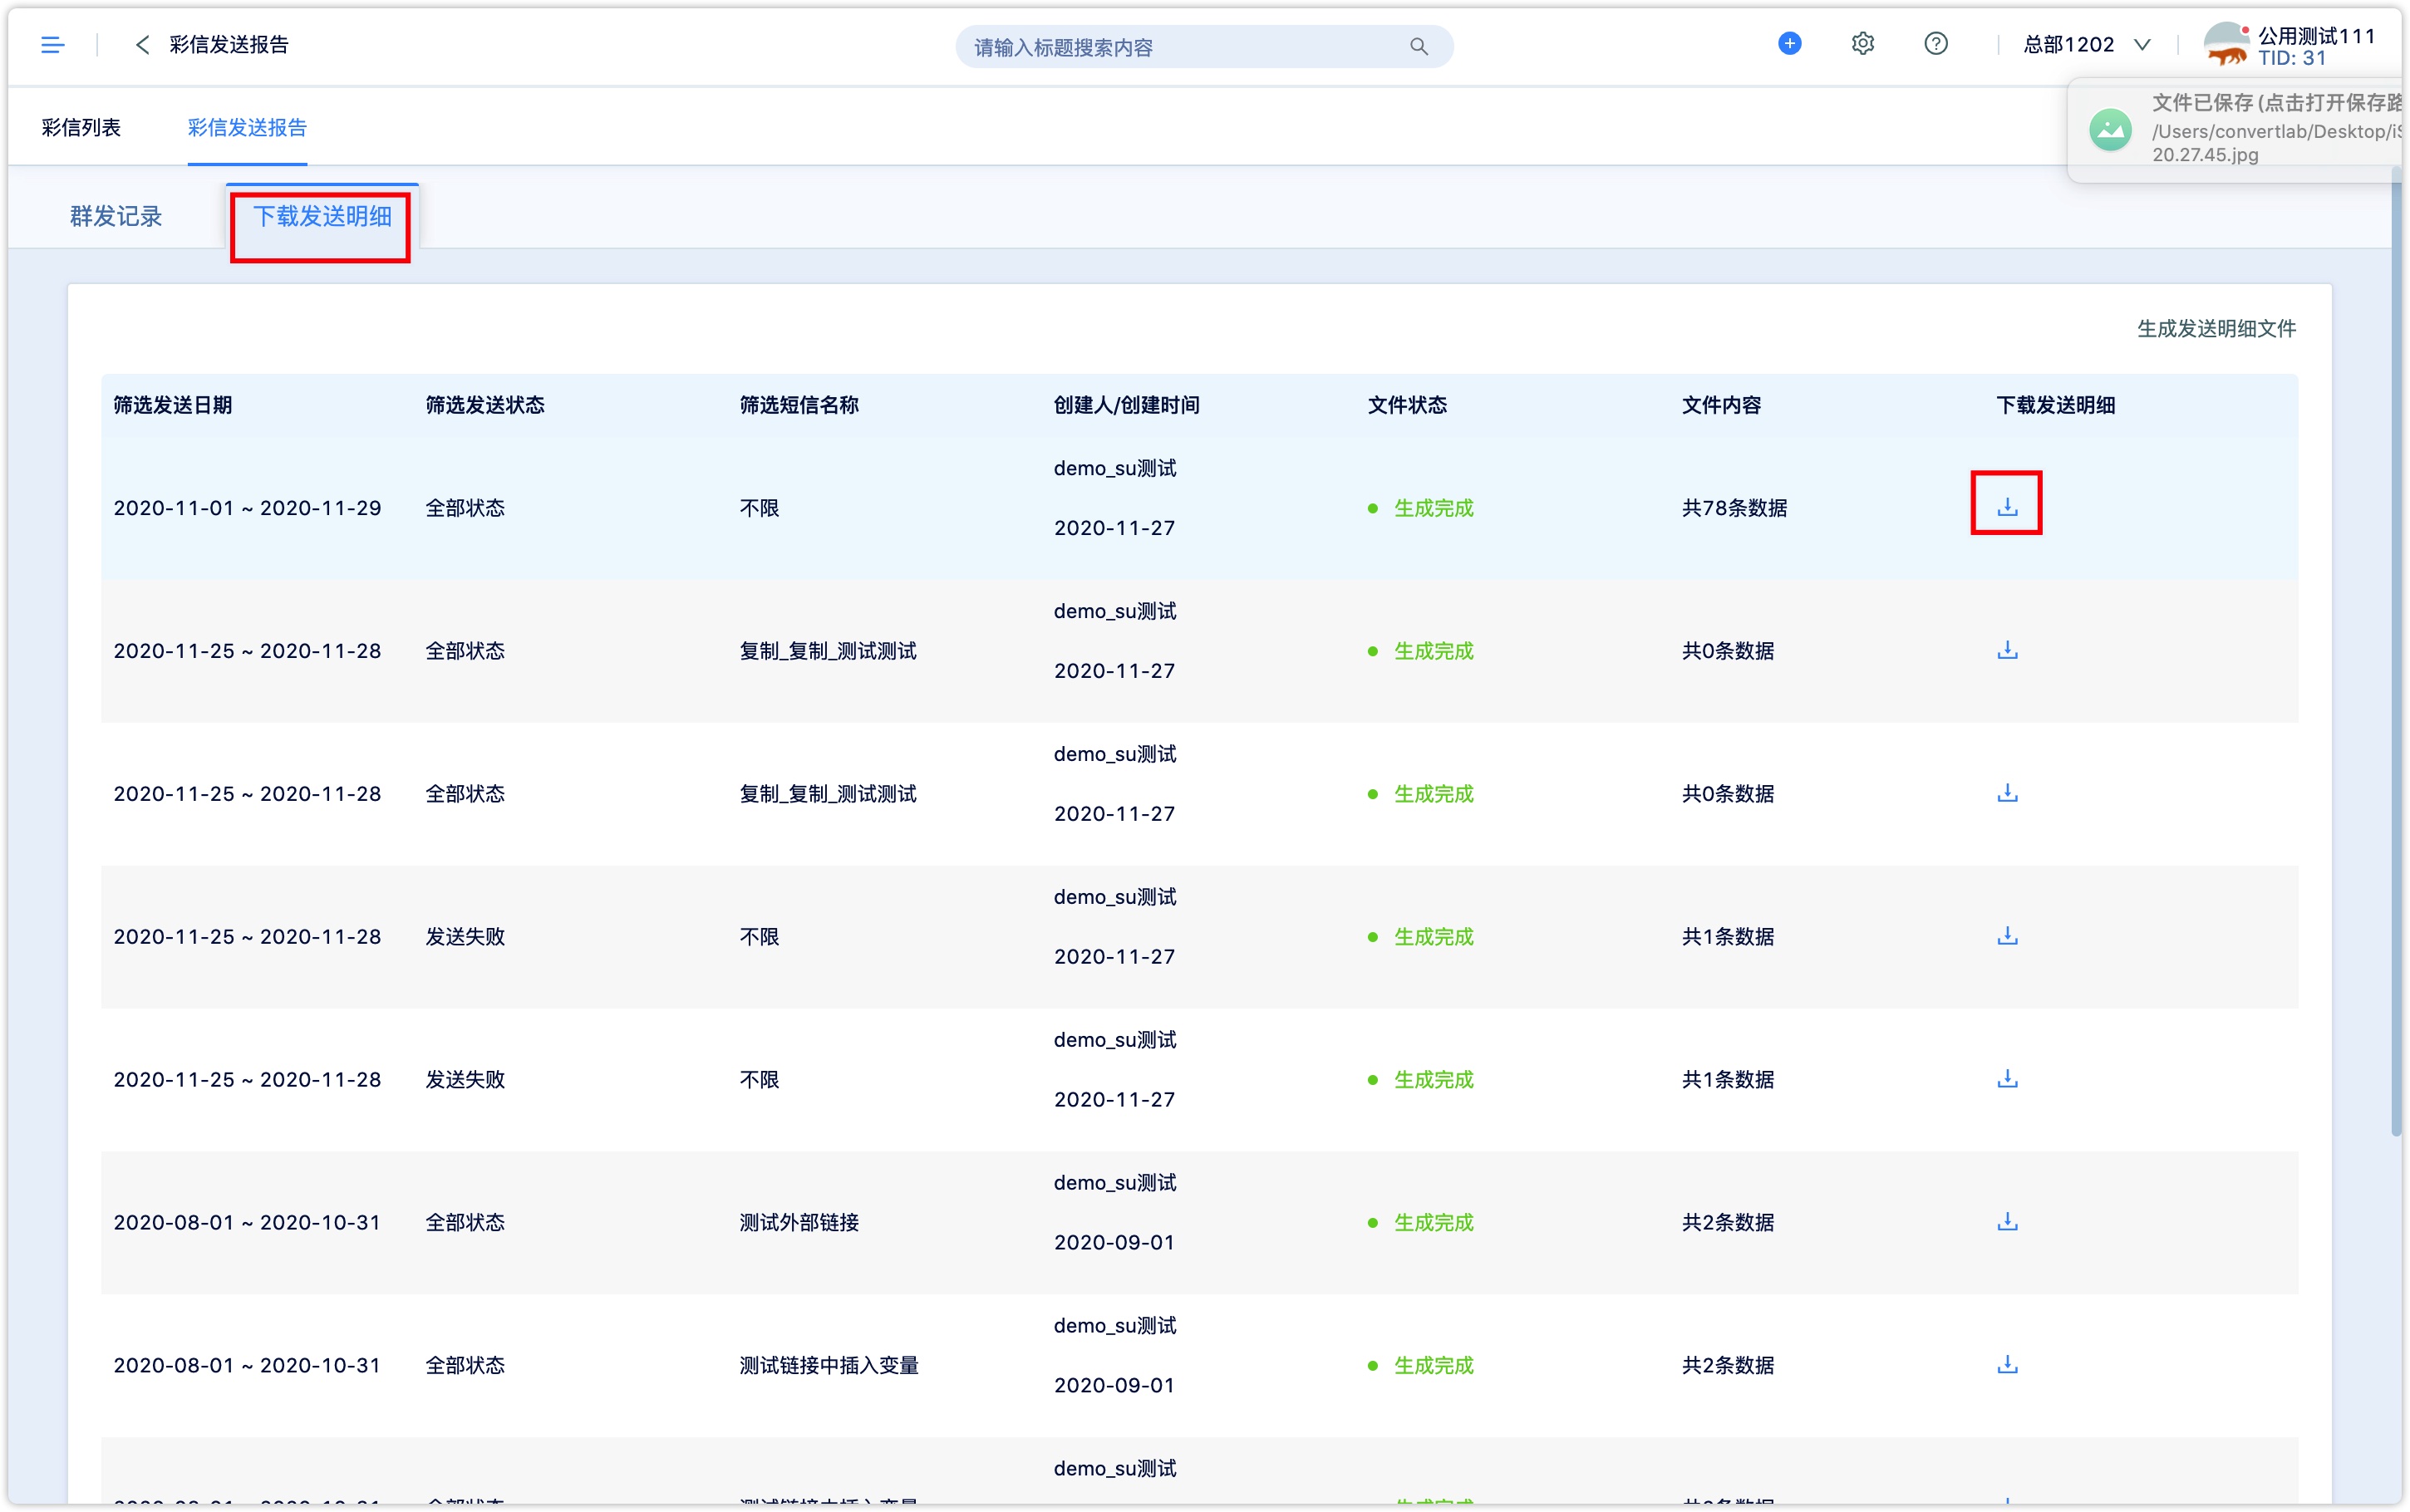This screenshot has height=1512, width=2410.
Task: Click the 文件状态 column header
Action: point(1407,405)
